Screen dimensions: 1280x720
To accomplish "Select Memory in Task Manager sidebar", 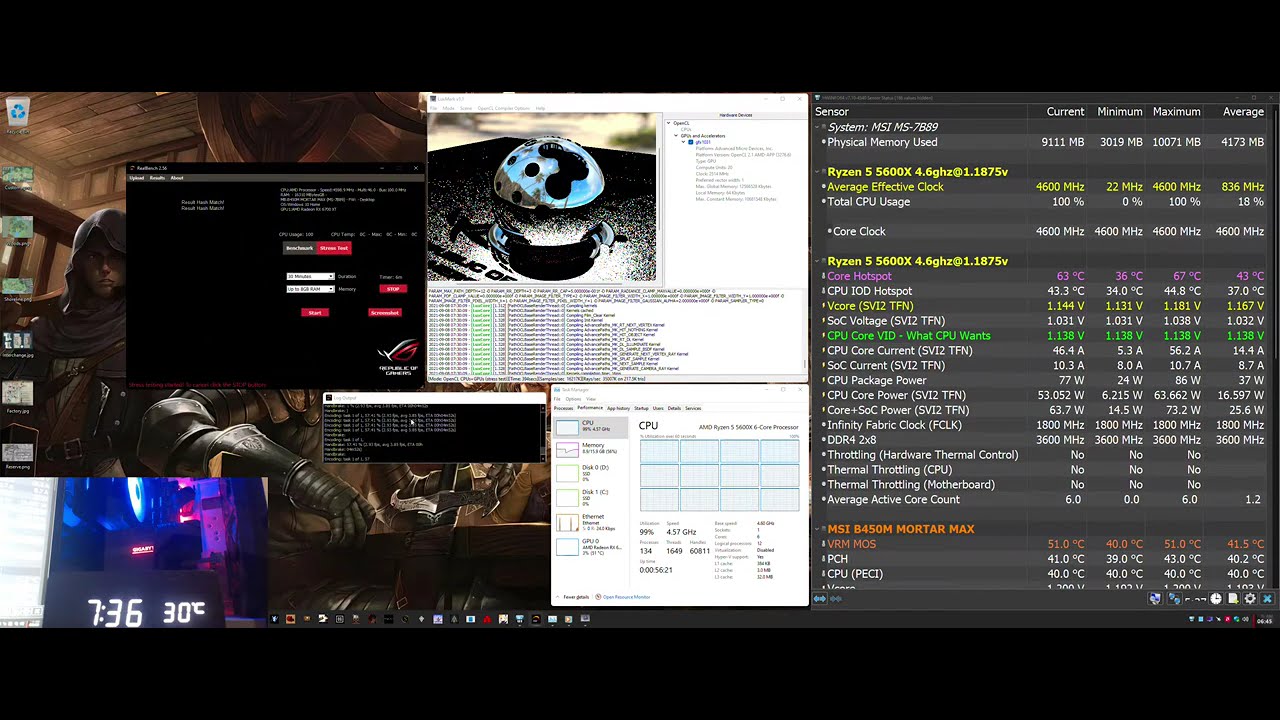I will pos(591,449).
